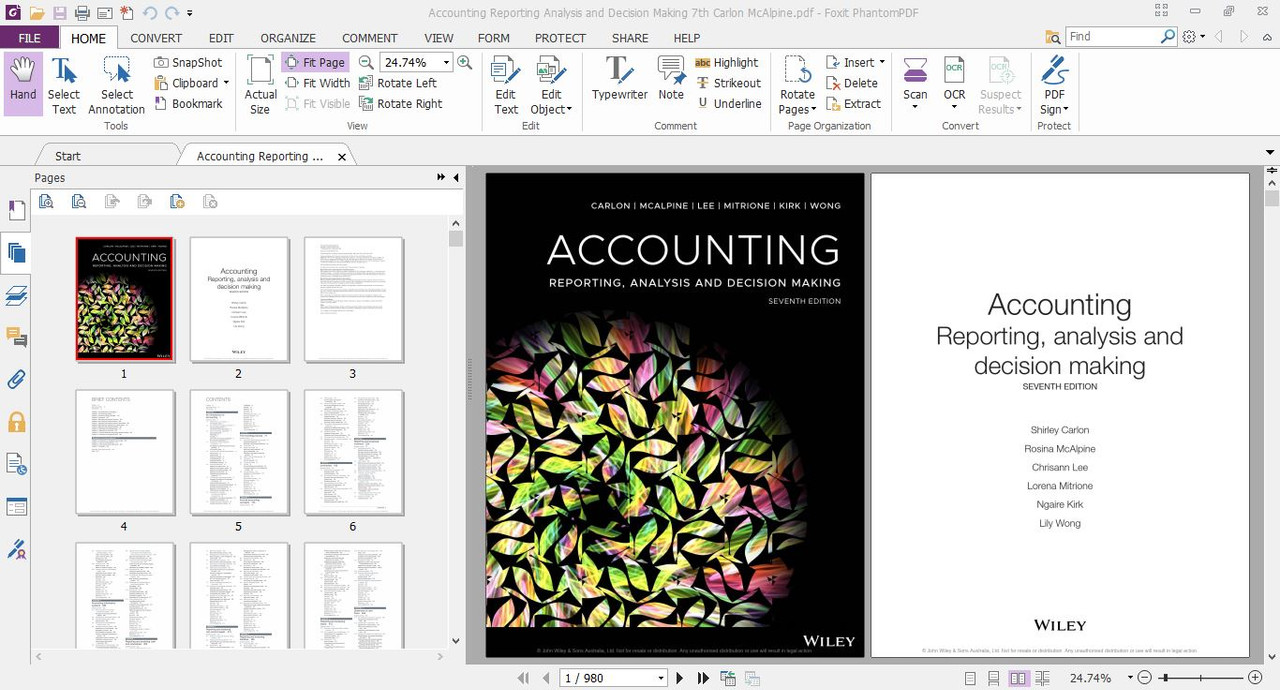Add a Bookmark from the Tools group
This screenshot has width=1280, height=690.
point(188,103)
